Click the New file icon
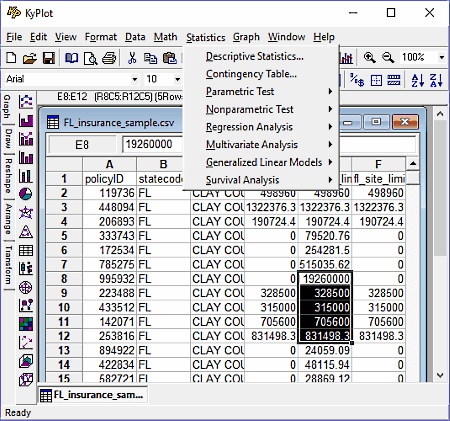 [11, 58]
